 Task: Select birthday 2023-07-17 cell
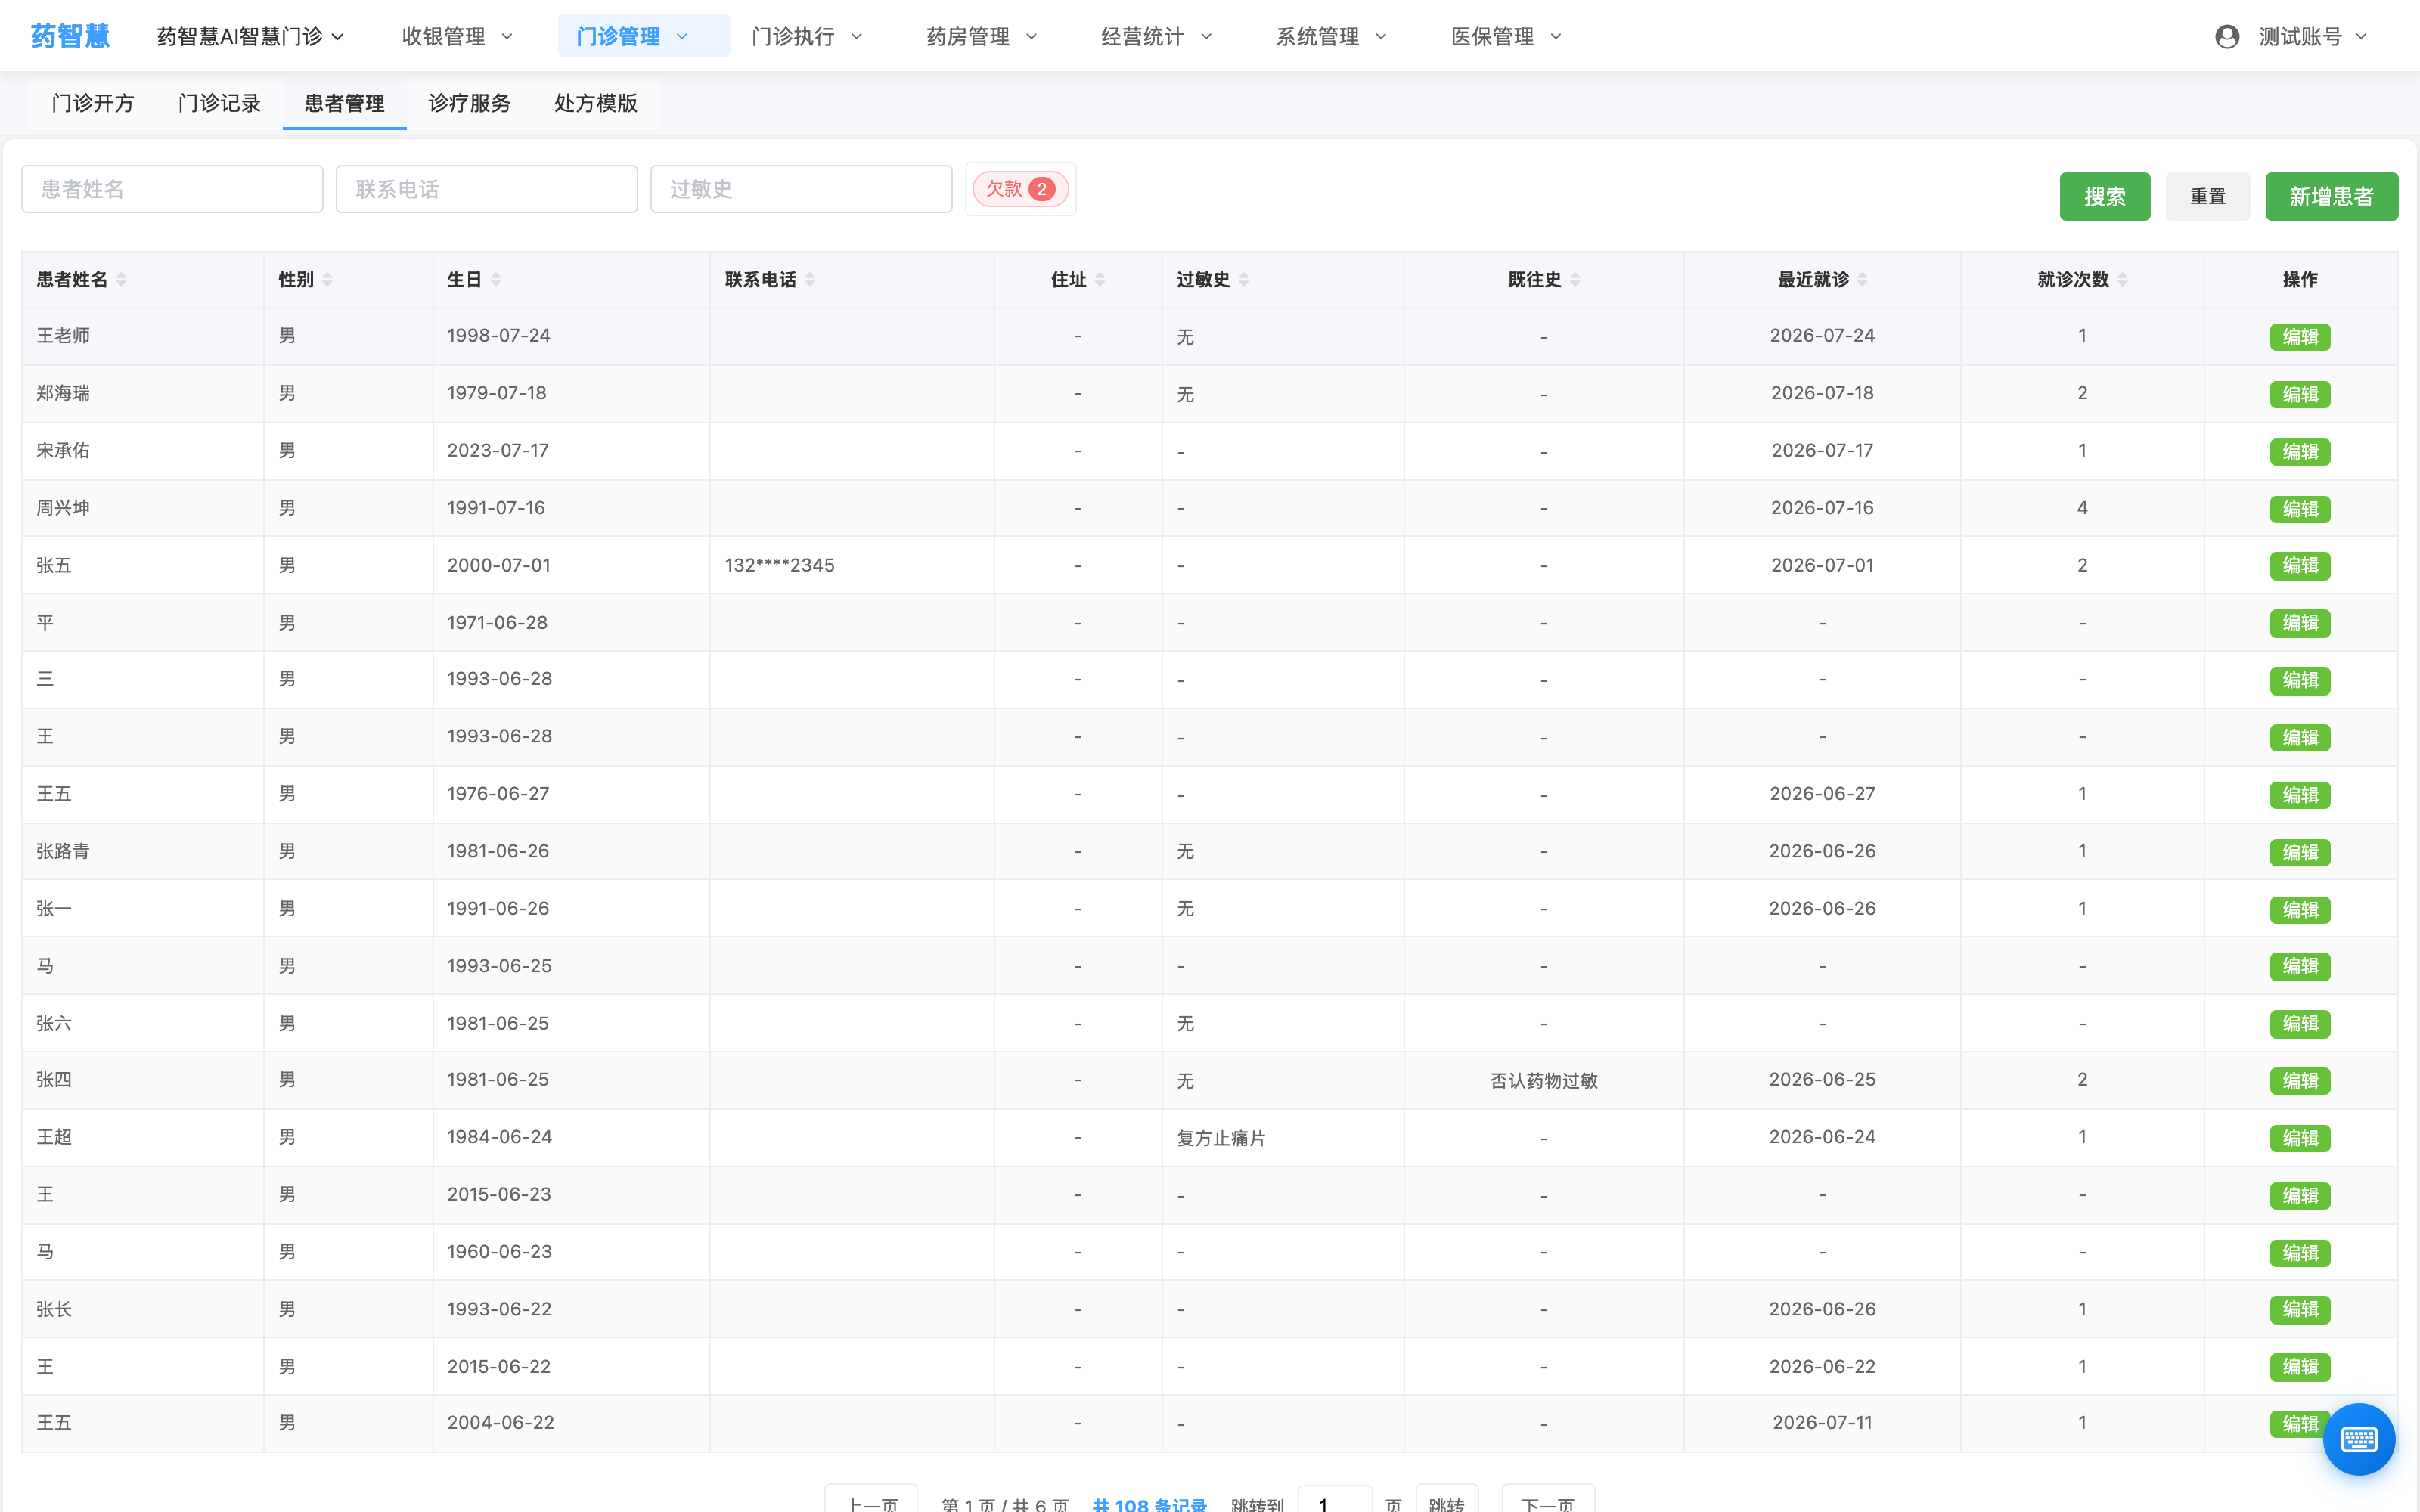click(498, 450)
